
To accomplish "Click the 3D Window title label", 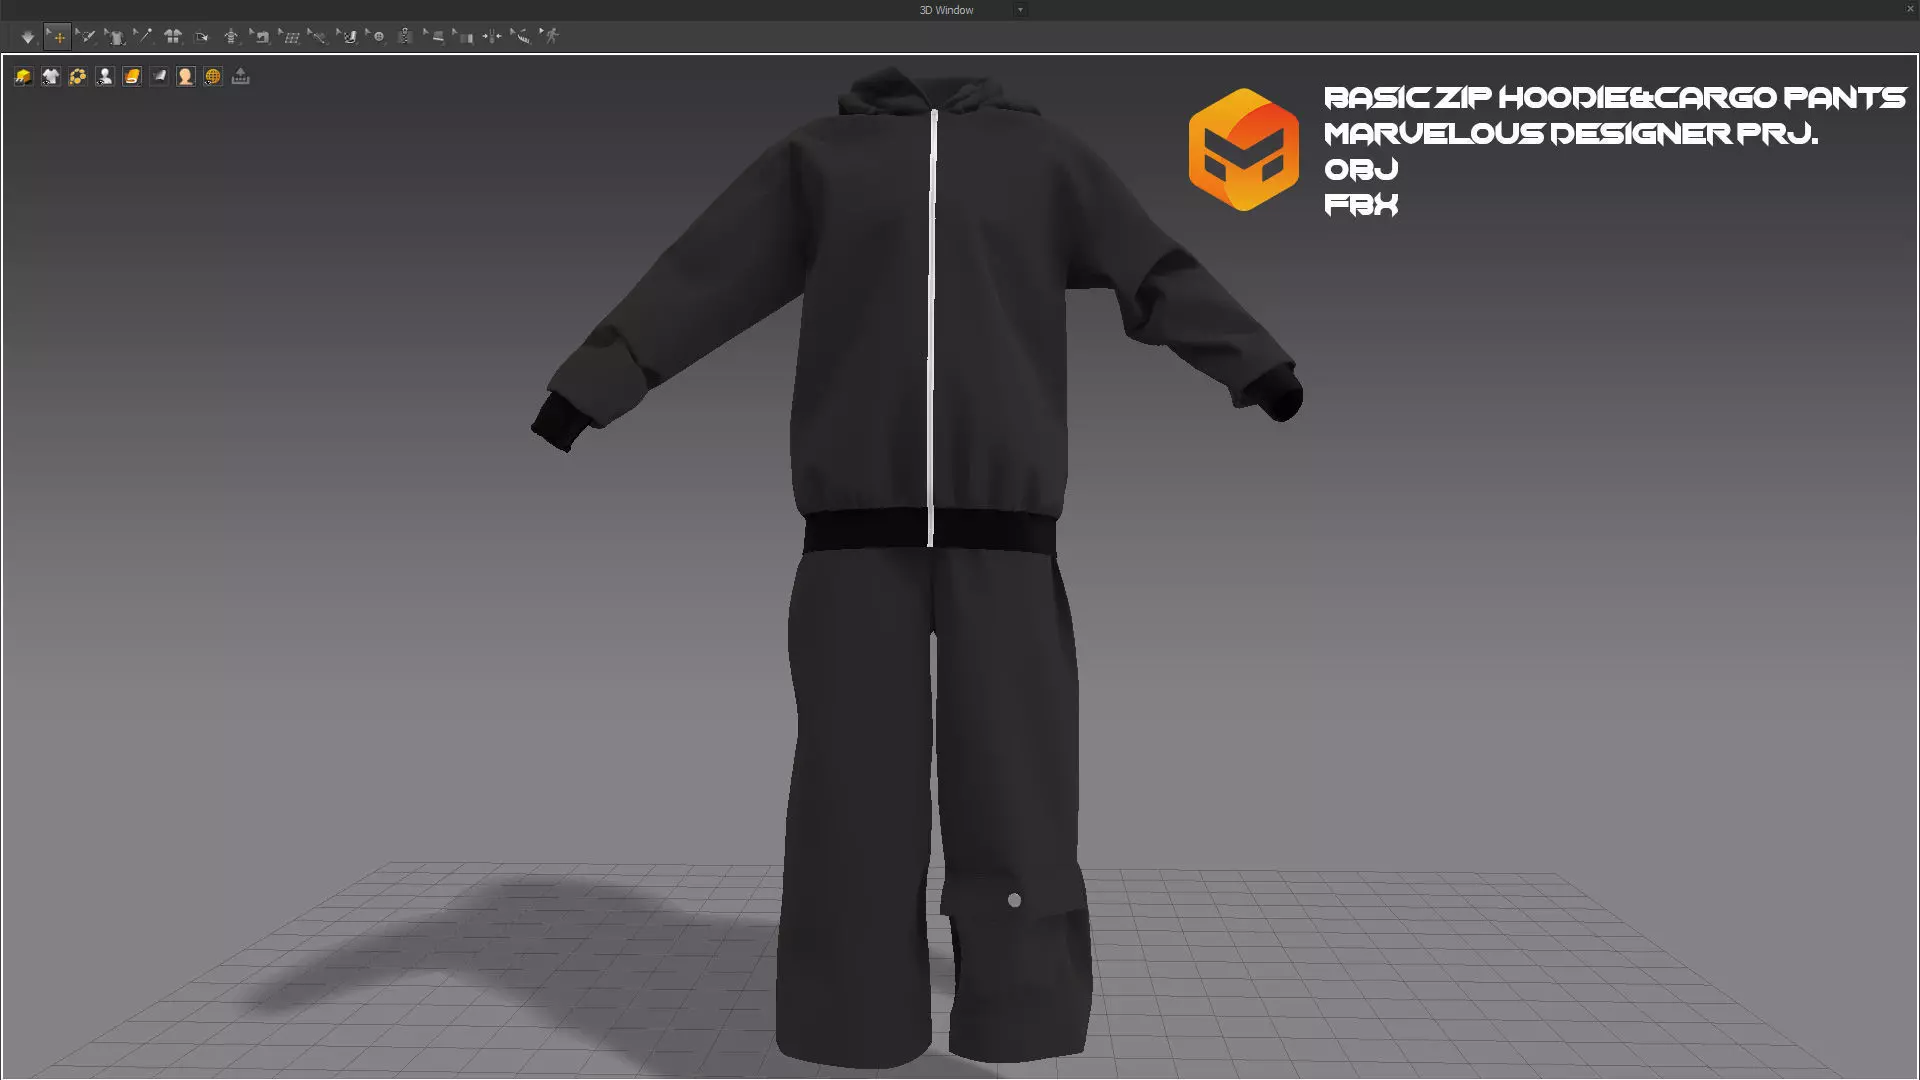I will coord(946,10).
